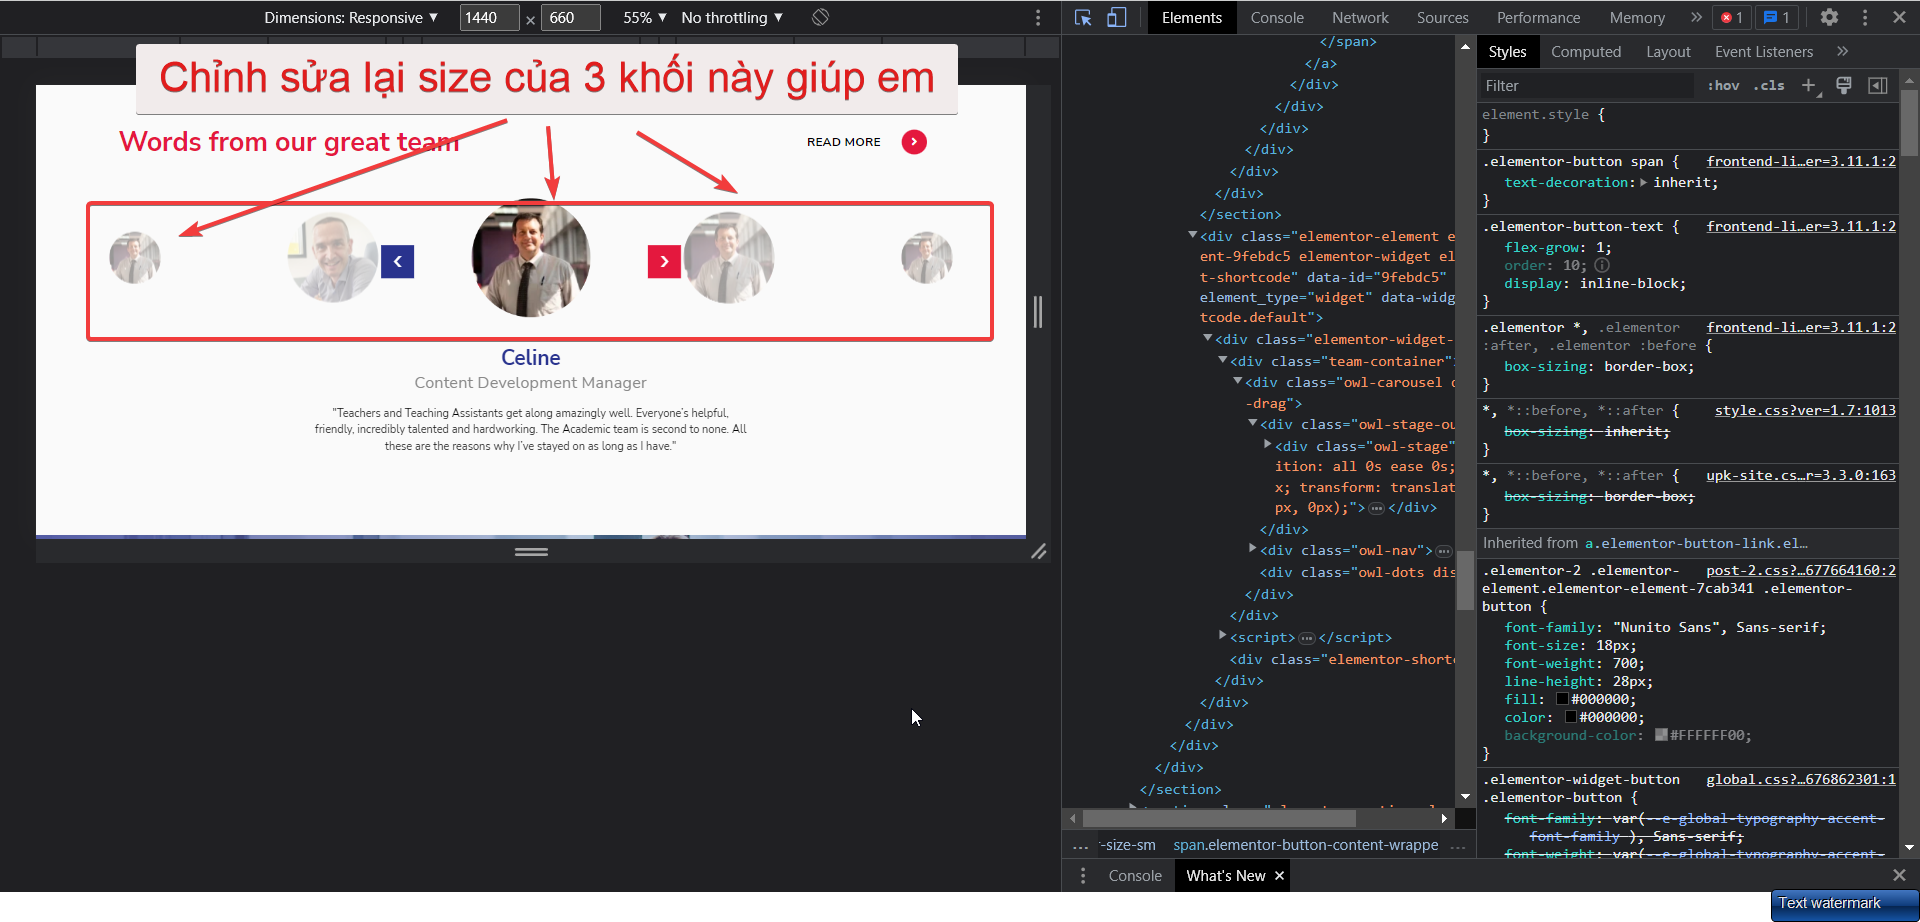Show more Styles sidebar panes chevron
1920x922 pixels.
[1842, 51]
